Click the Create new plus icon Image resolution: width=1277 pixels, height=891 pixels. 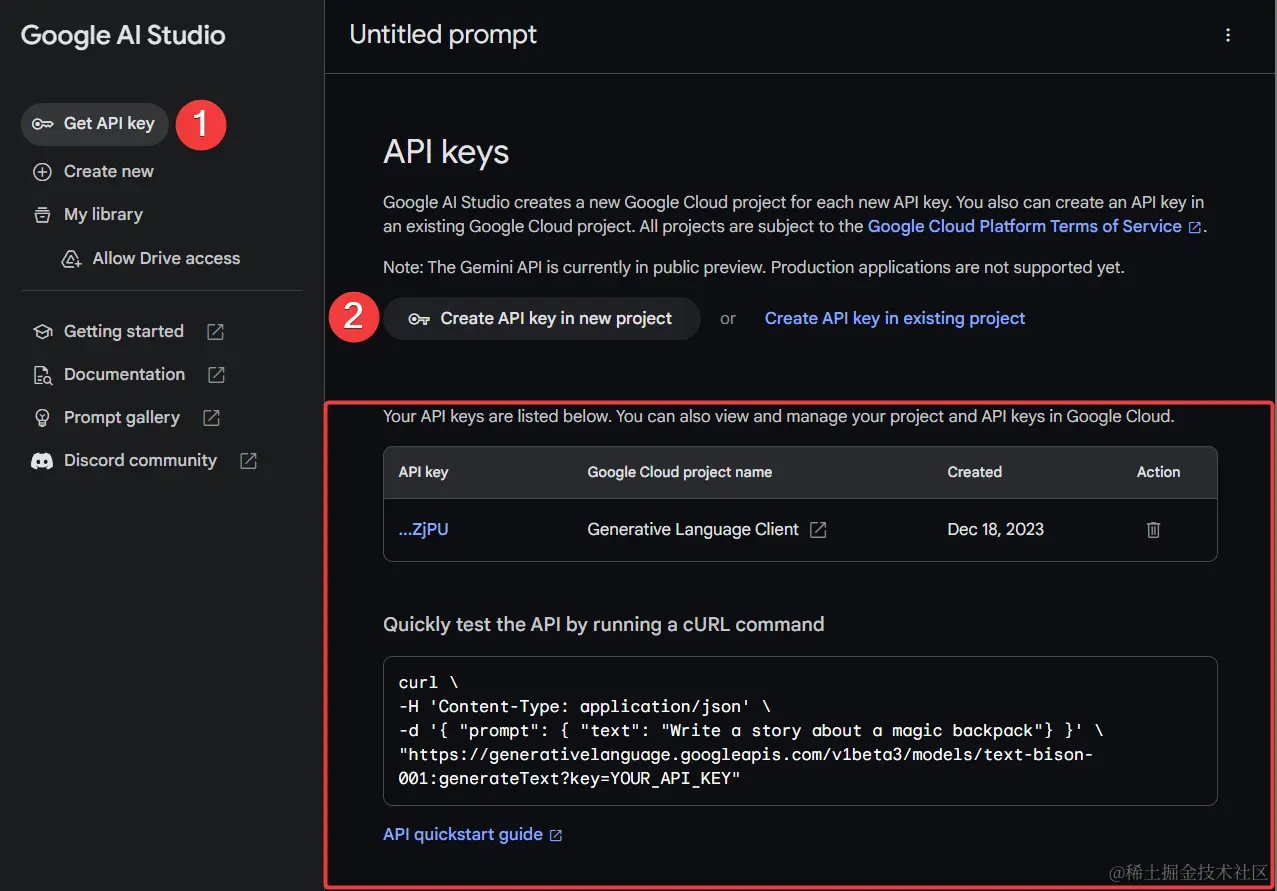click(x=42, y=171)
